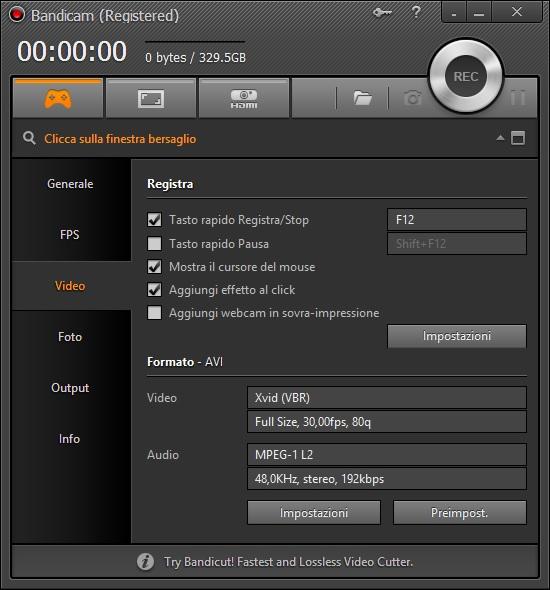Open the Preimpost. presets button
The width and height of the screenshot is (550, 590).
pos(460,512)
